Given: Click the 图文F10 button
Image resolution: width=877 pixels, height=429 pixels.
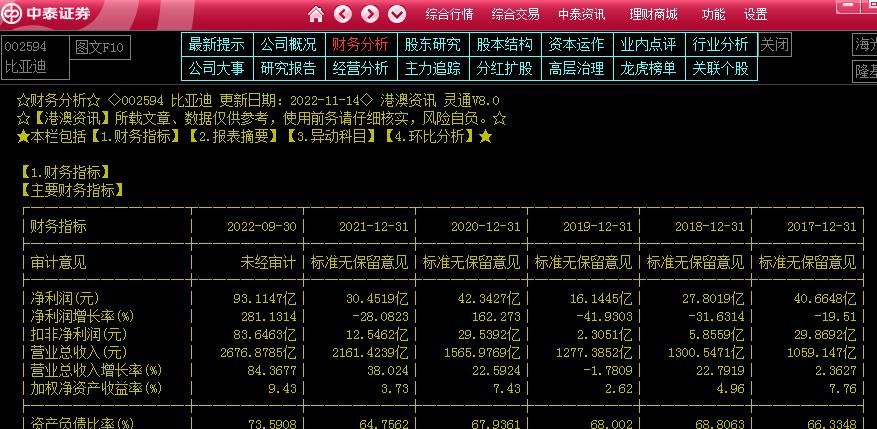Looking at the screenshot, I should coord(100,48).
